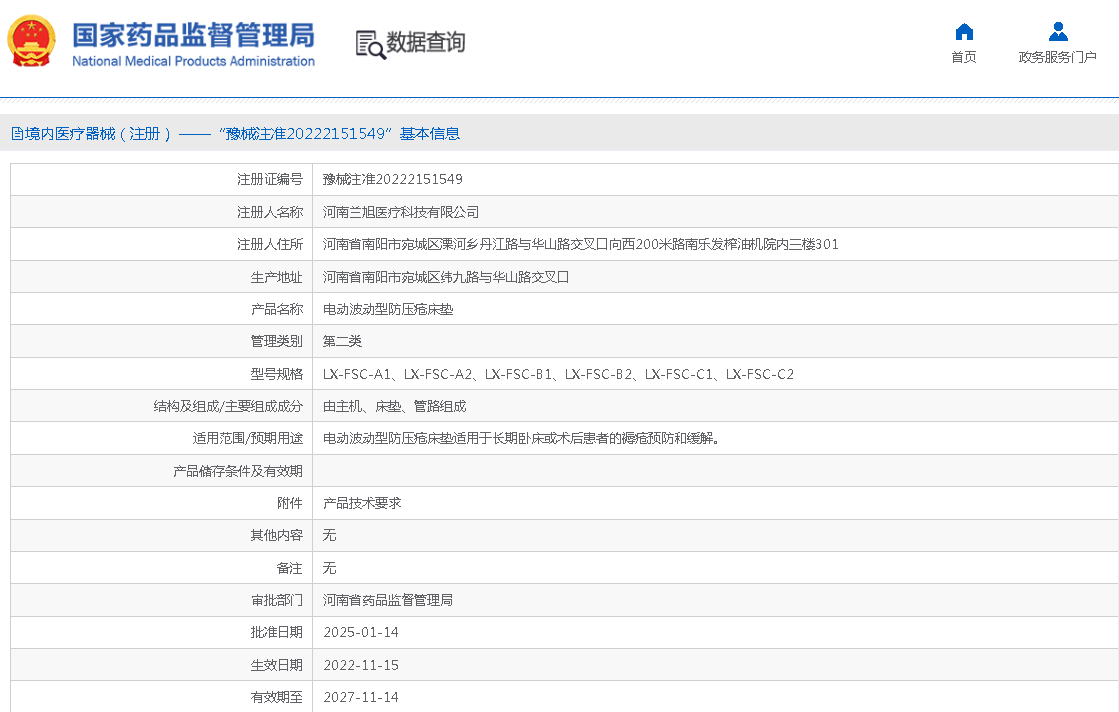1119x712 pixels.
Task: Click approving department 河南省药品监督管理局 value
Action: (x=387, y=601)
